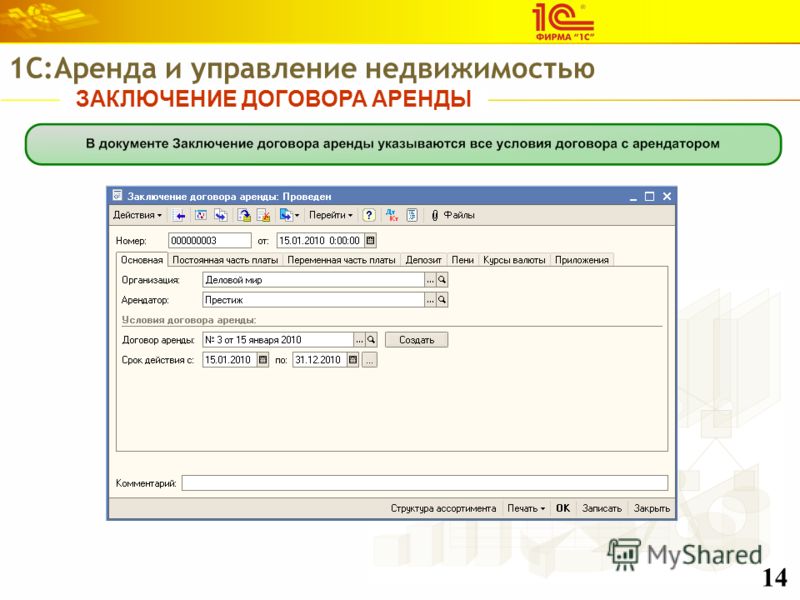Click the ellipsis select button for Арендатор
This screenshot has height=600, width=800.
tap(430, 300)
